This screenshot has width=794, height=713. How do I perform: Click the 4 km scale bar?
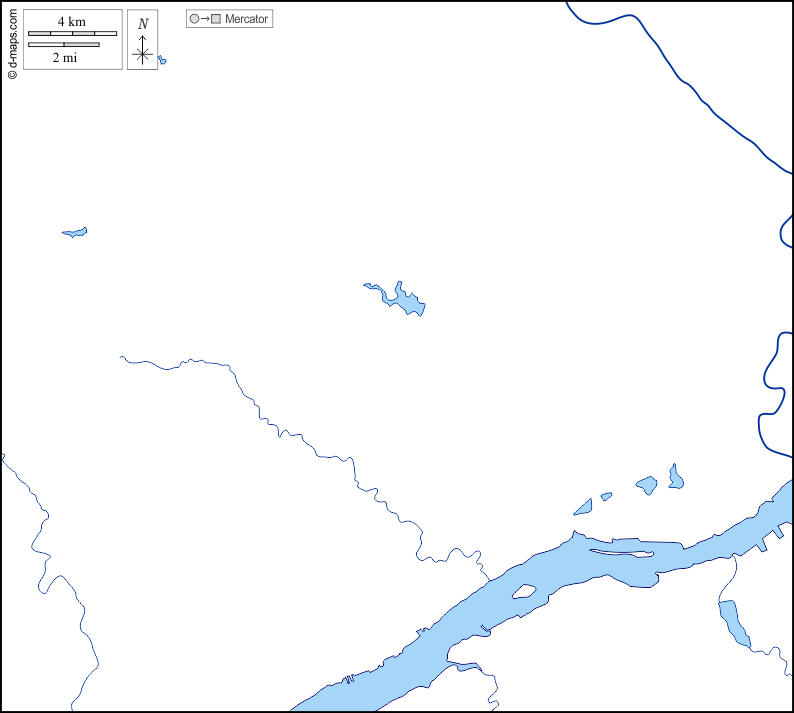(72, 34)
